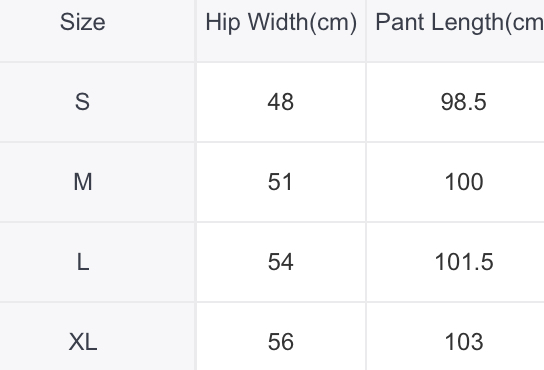Viewport: 544px width, 370px height.
Task: Click the word Pant in header
Action: (x=400, y=22)
